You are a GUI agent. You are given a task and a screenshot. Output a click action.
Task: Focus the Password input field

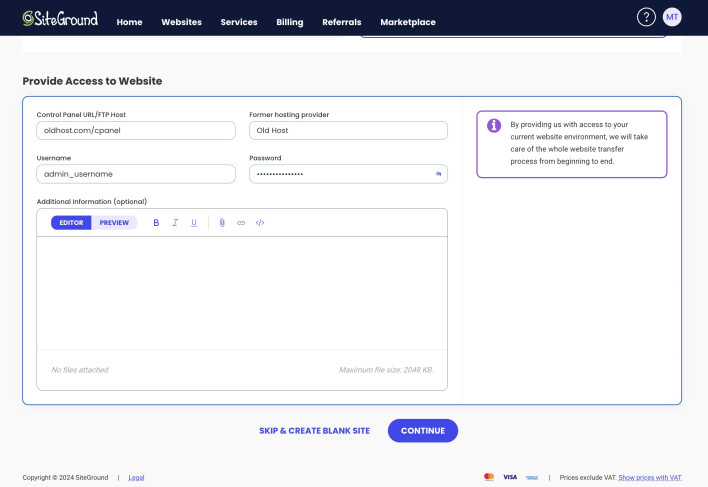(x=348, y=174)
